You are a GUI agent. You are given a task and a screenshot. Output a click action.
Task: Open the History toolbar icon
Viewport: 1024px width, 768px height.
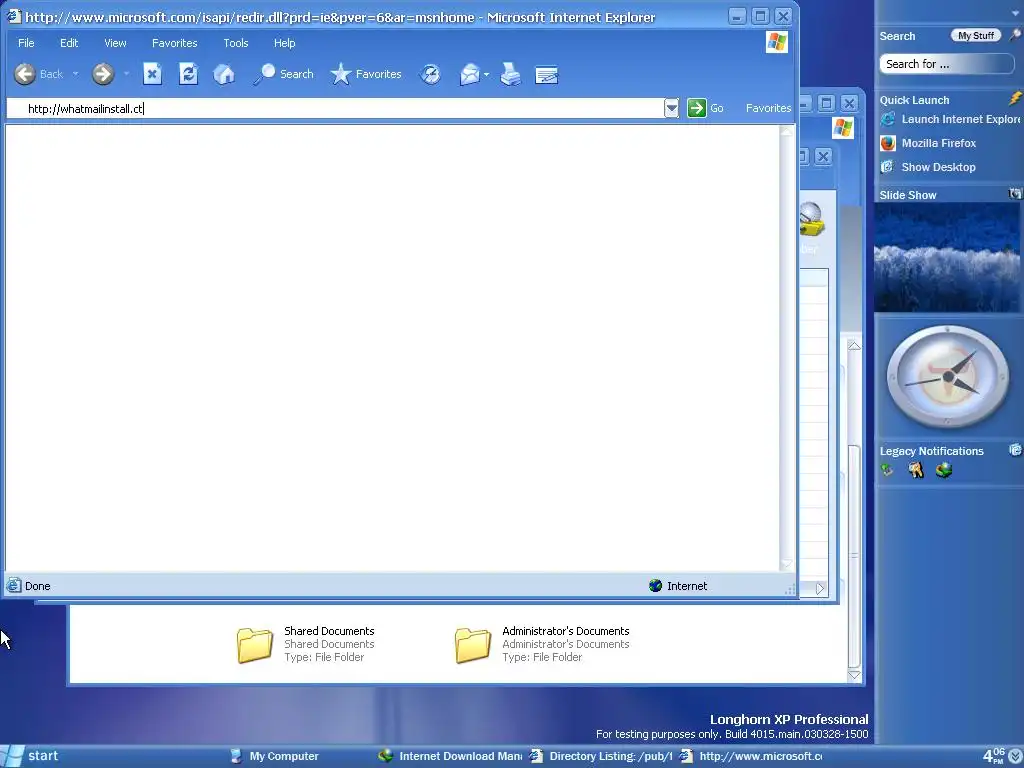pos(430,74)
